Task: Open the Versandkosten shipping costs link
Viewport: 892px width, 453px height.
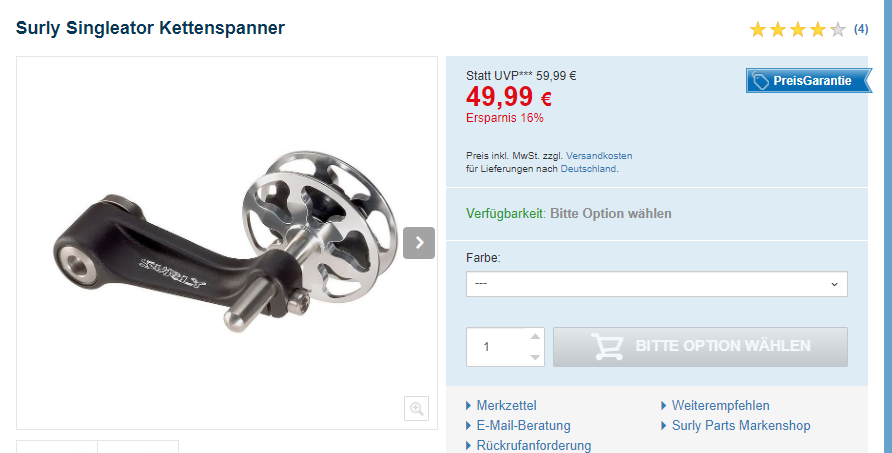Action: [x=599, y=156]
